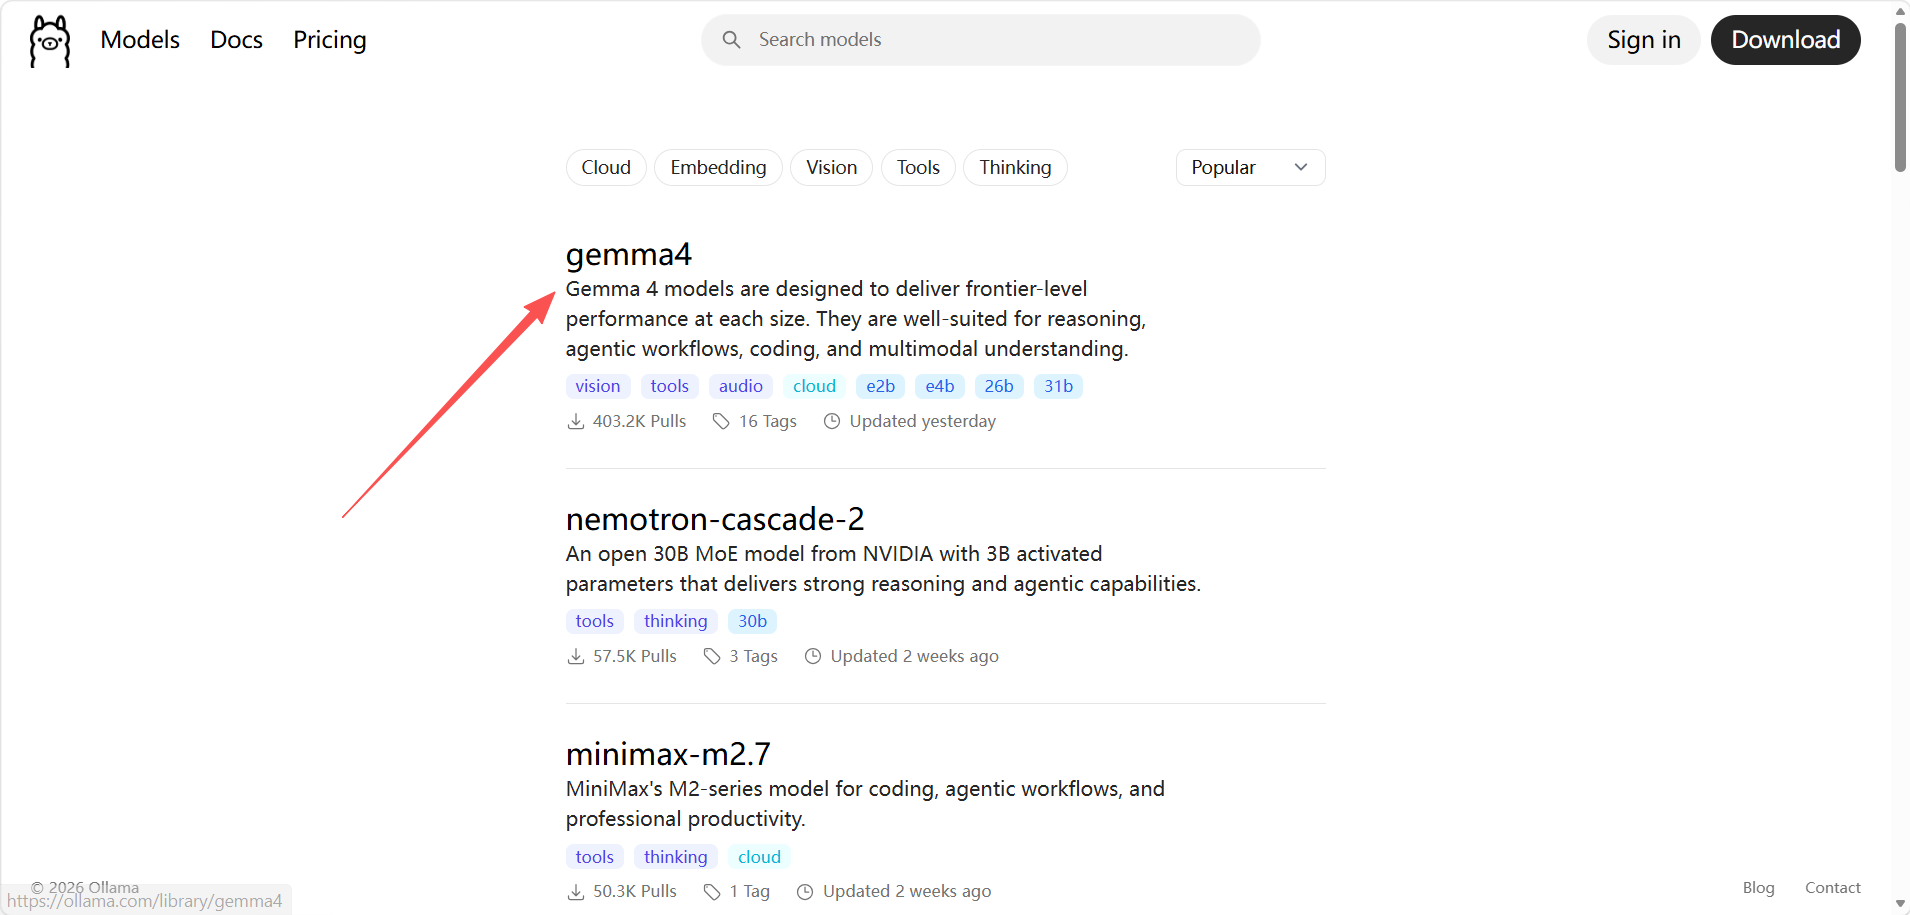The image size is (1910, 915).
Task: Toggle the Tools filter chip
Action: [918, 168]
